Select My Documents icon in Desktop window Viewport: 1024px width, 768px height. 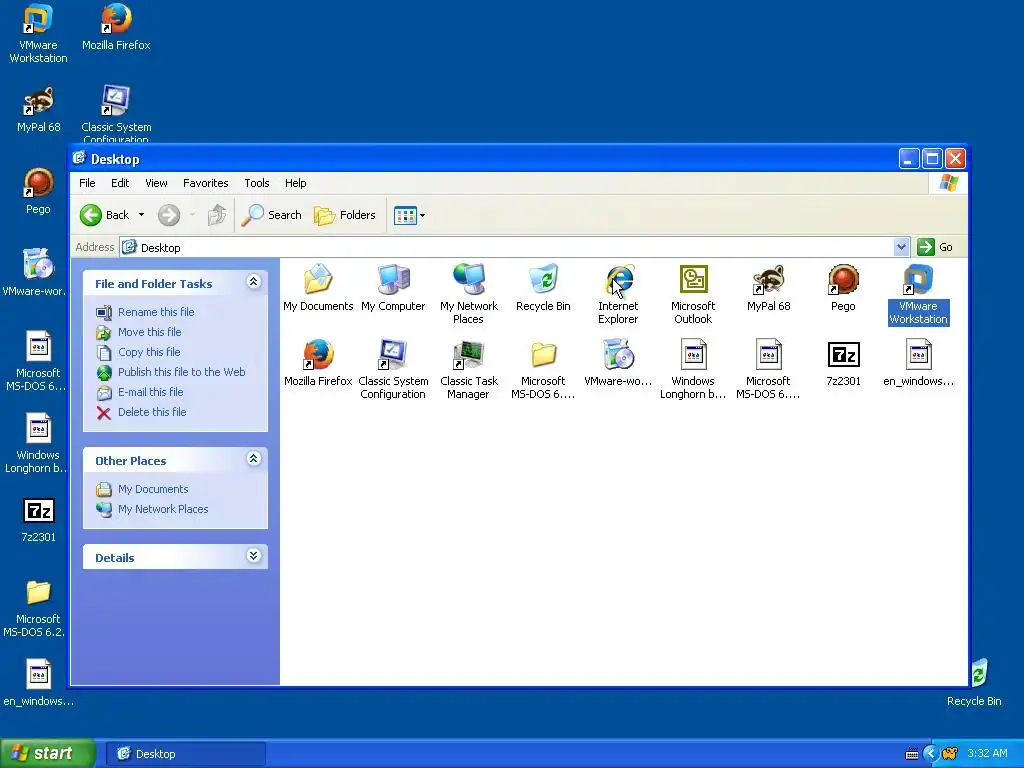click(x=318, y=287)
